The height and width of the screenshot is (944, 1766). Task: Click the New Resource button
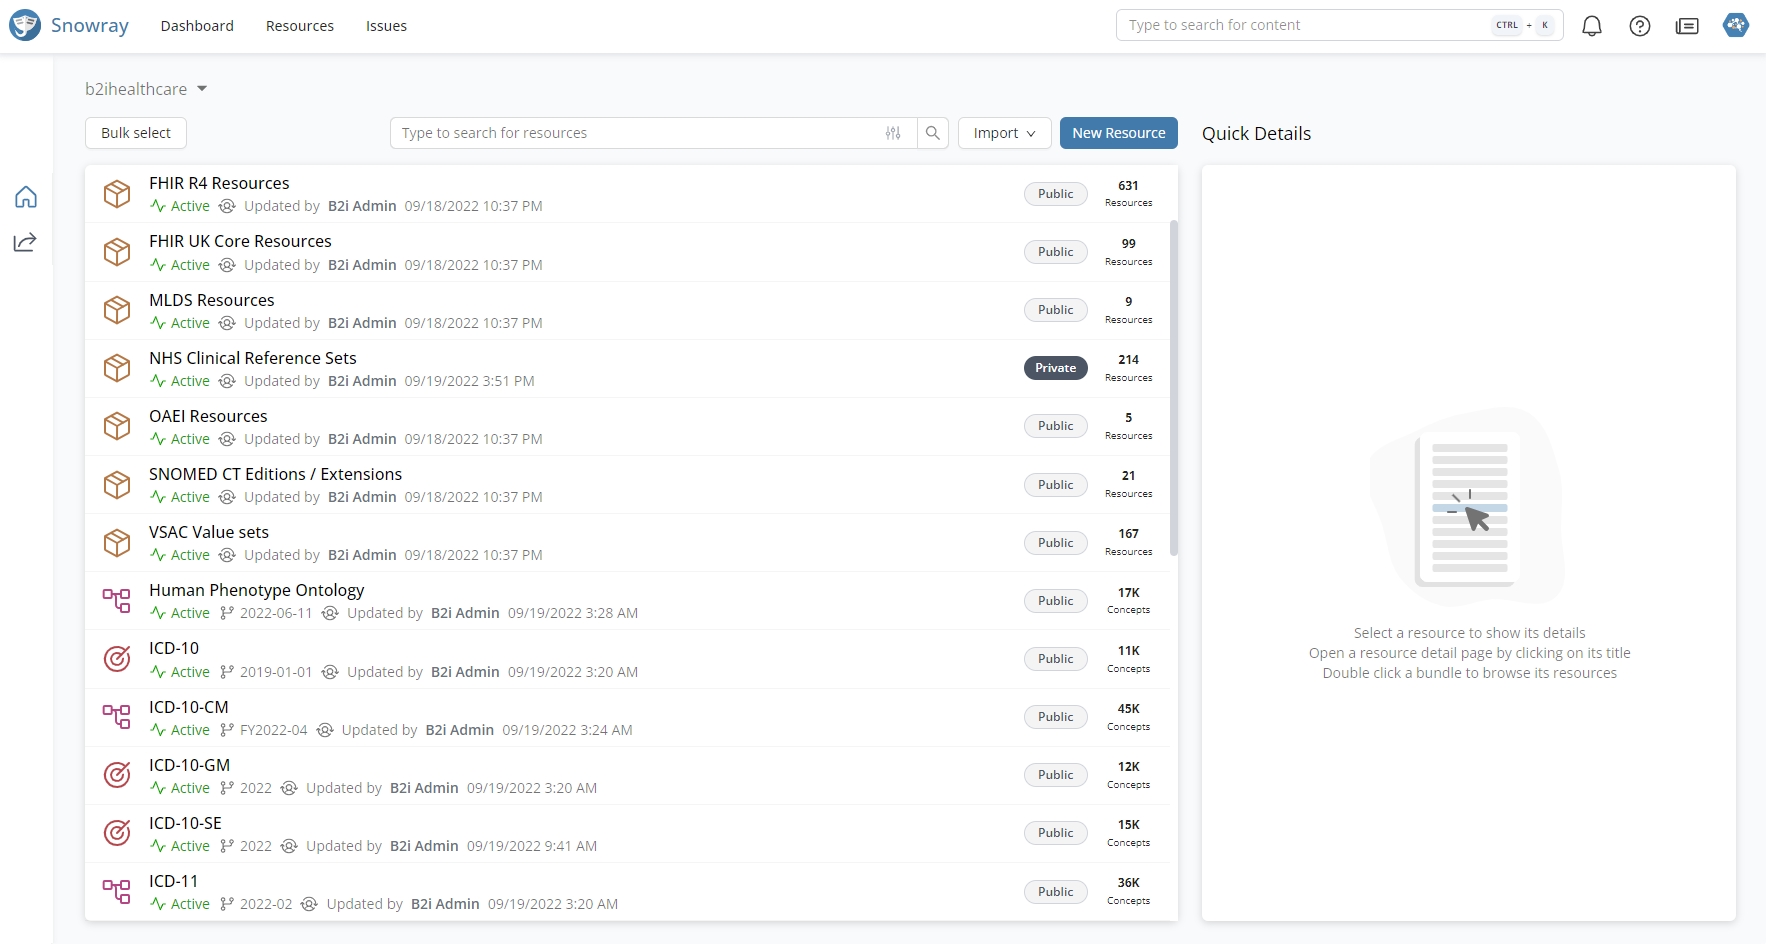click(x=1118, y=133)
